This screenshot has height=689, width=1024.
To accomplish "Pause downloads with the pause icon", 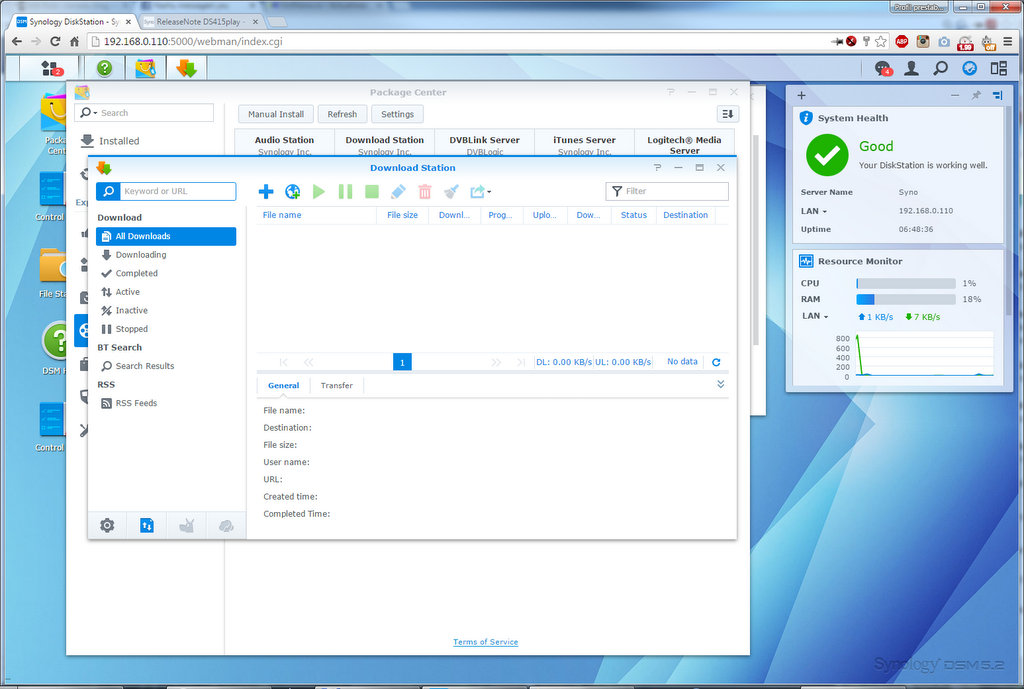I will (345, 191).
